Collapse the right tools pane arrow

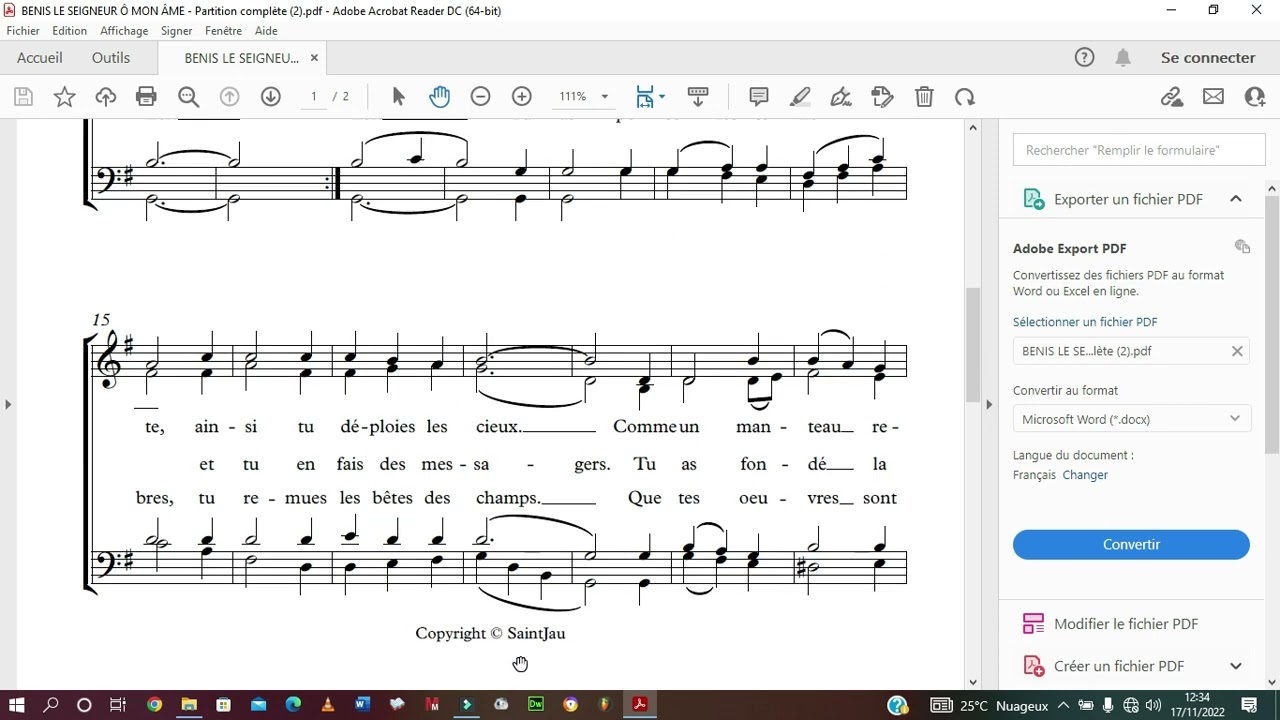pos(989,404)
